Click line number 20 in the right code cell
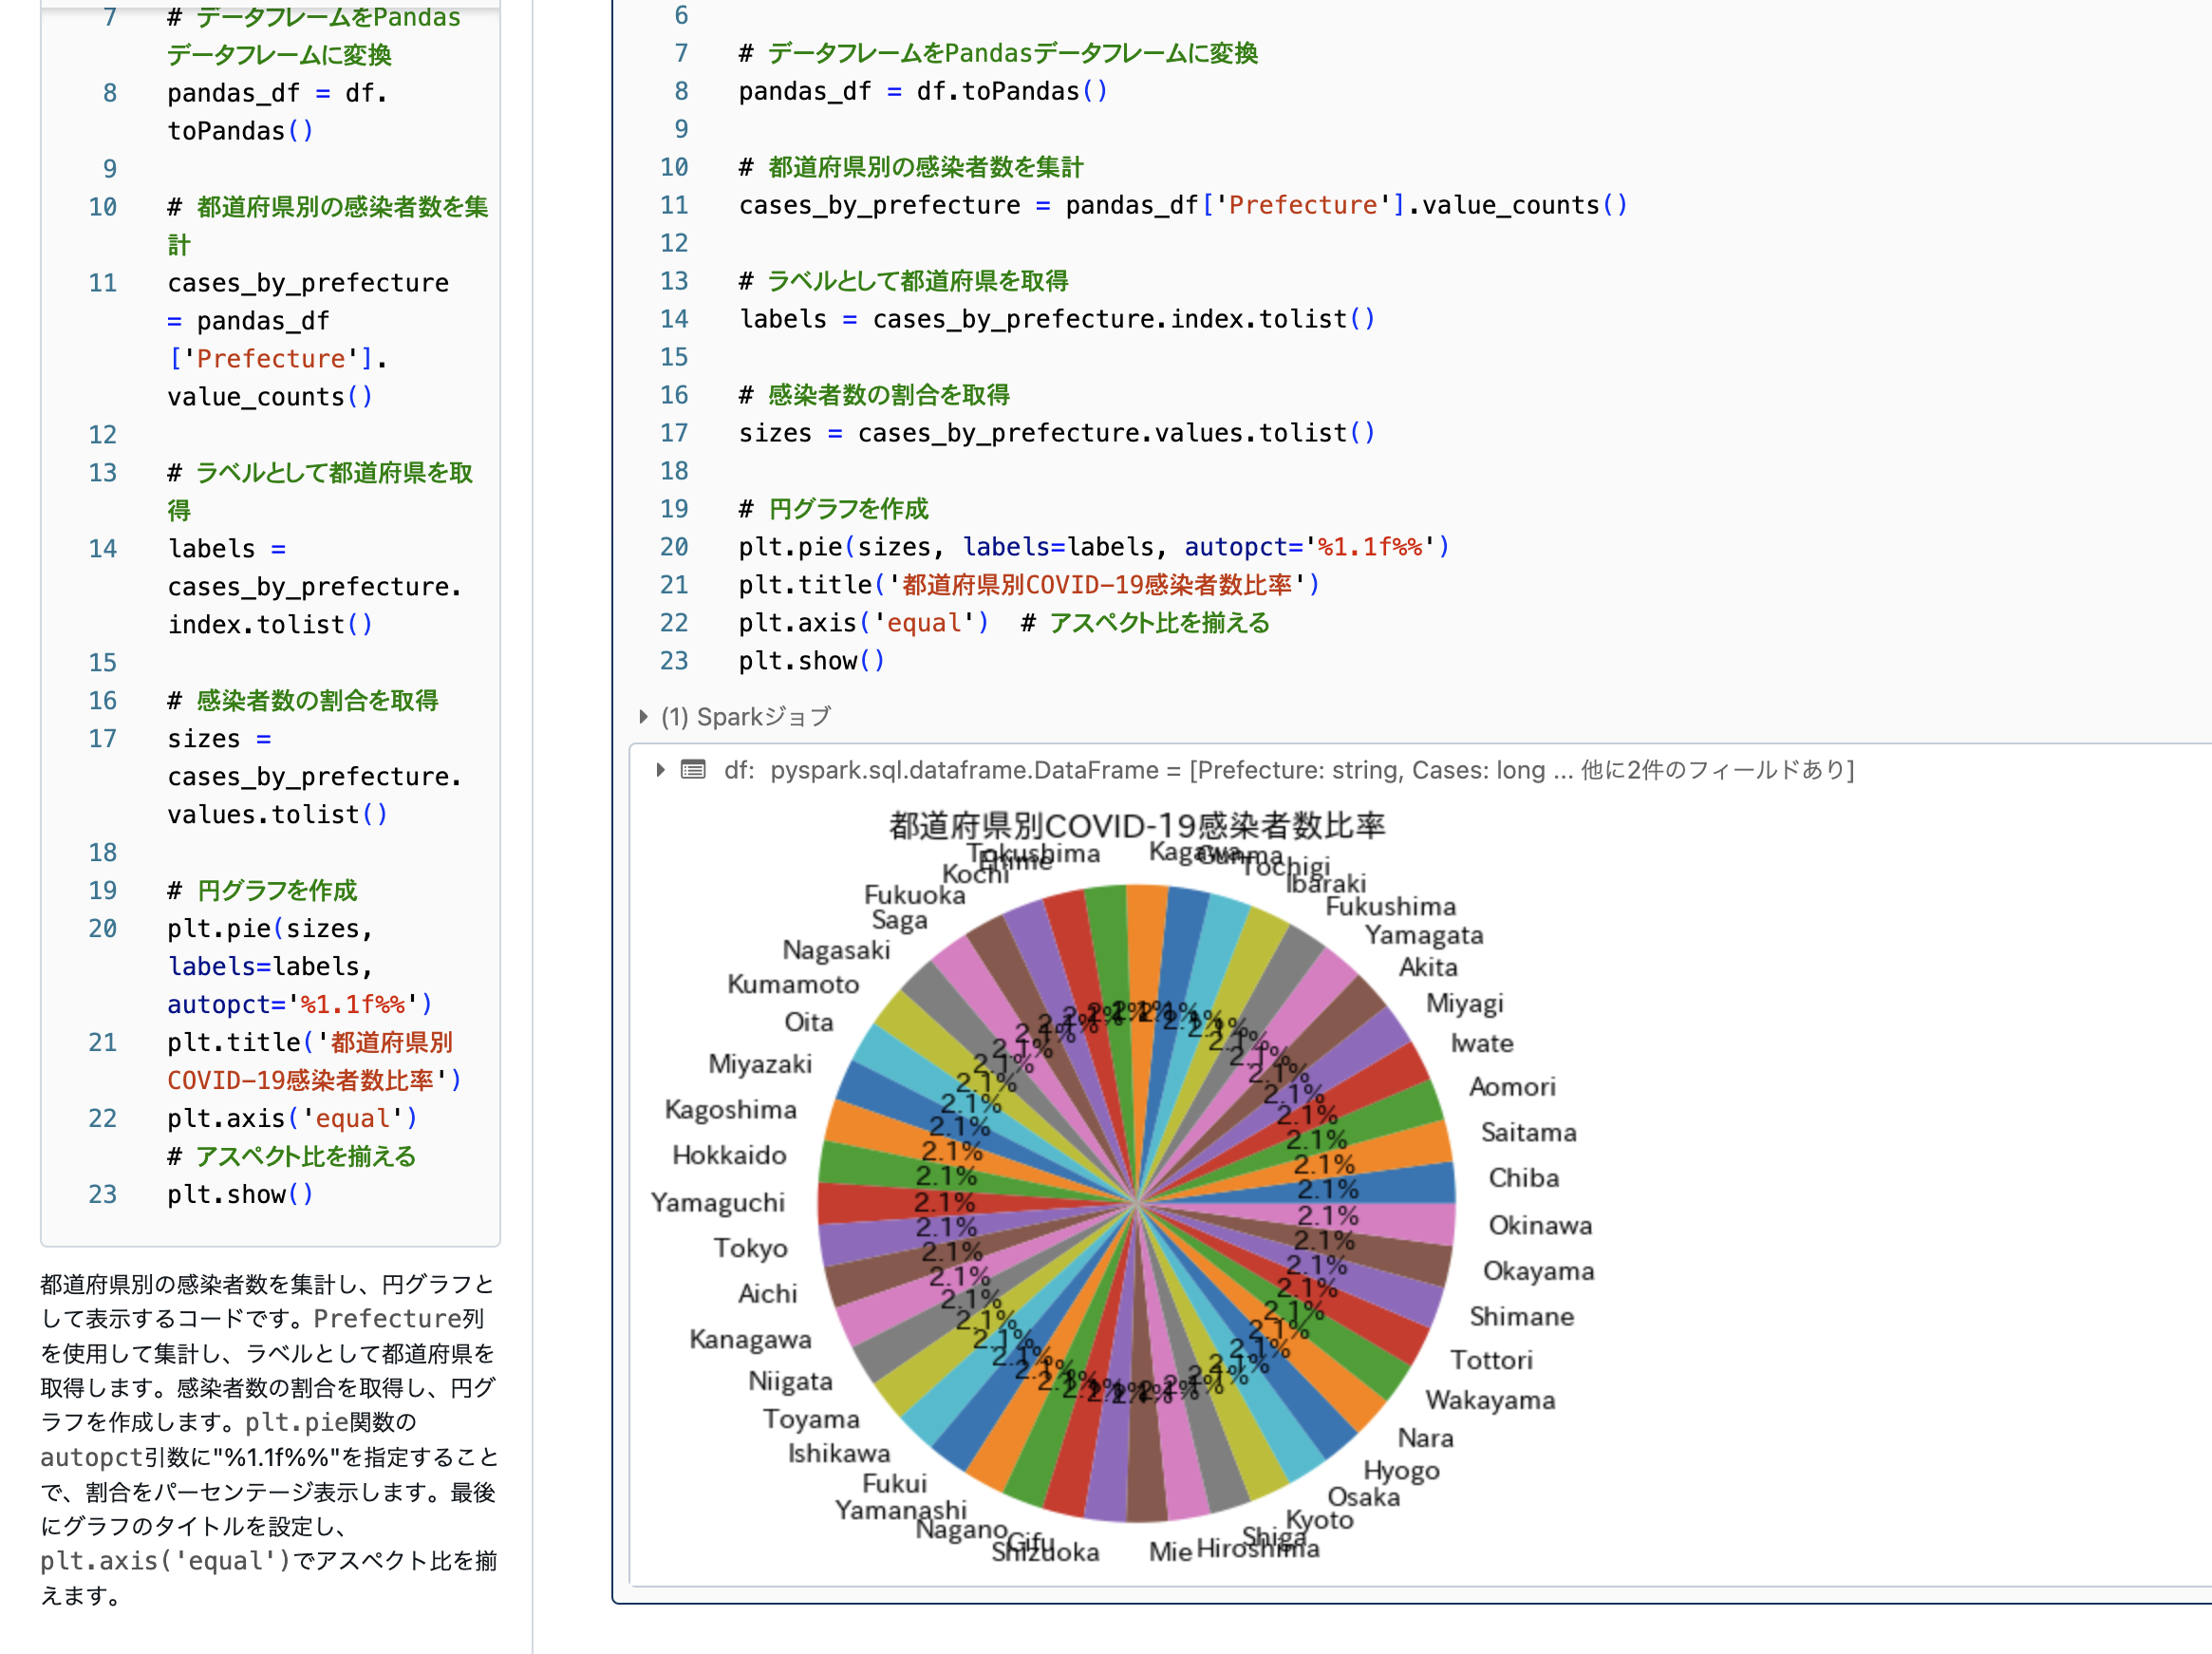Image resolution: width=2212 pixels, height=1654 pixels. (x=674, y=546)
